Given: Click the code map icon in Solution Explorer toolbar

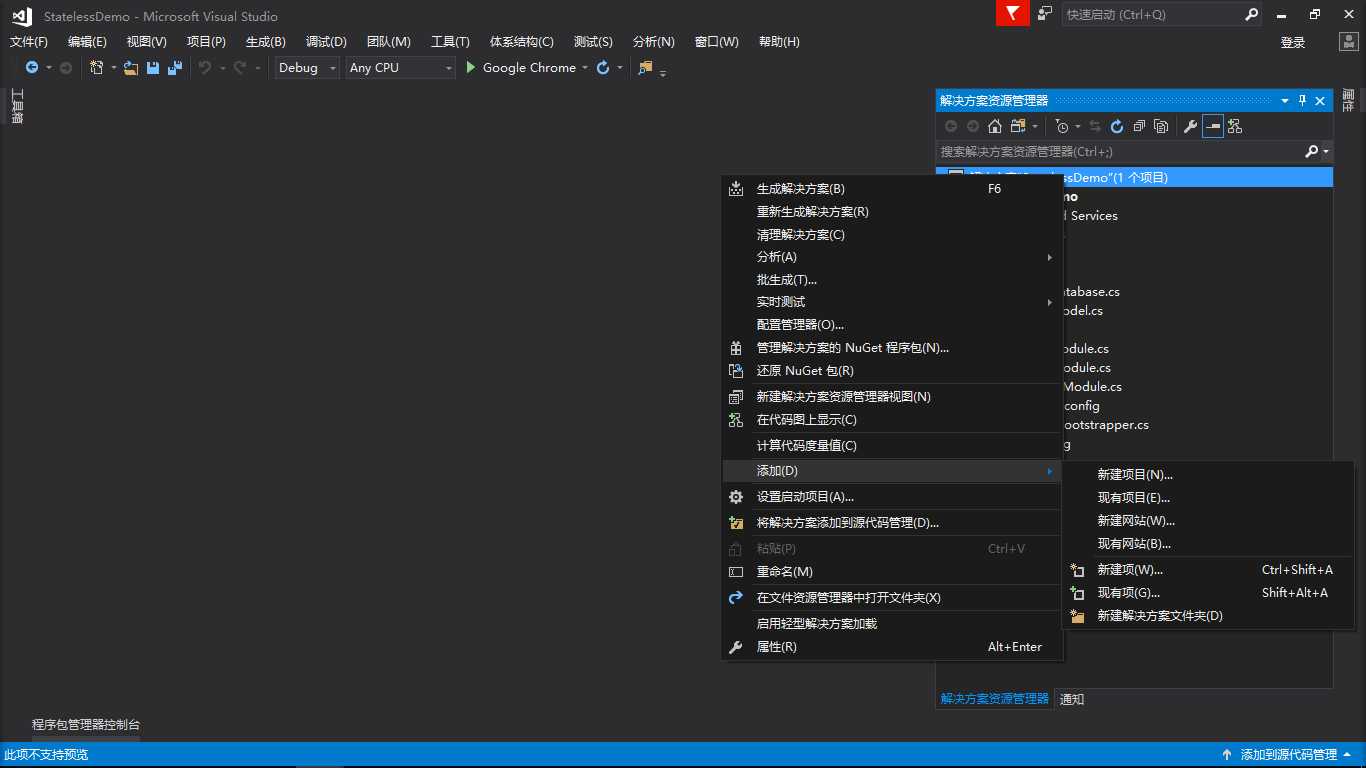Looking at the screenshot, I should pyautogui.click(x=1235, y=126).
